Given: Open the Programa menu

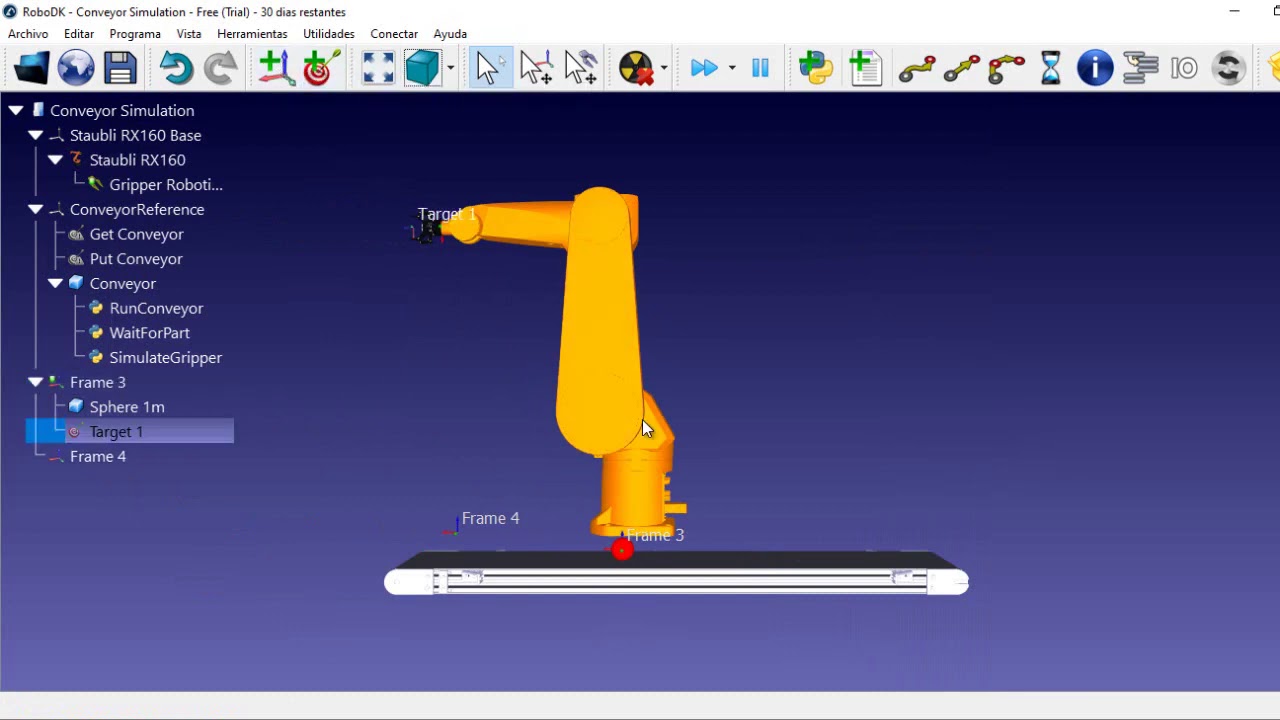Looking at the screenshot, I should (x=135, y=33).
